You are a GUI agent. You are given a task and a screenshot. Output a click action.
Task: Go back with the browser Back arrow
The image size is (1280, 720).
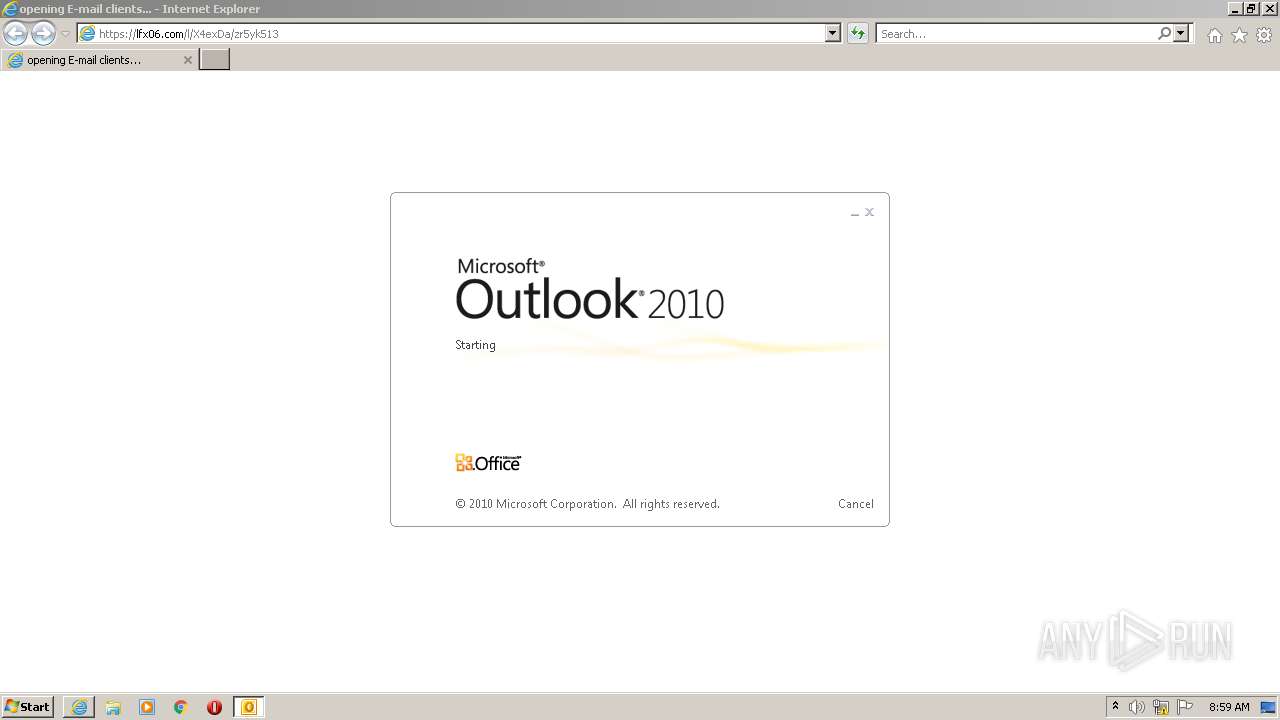coord(15,33)
